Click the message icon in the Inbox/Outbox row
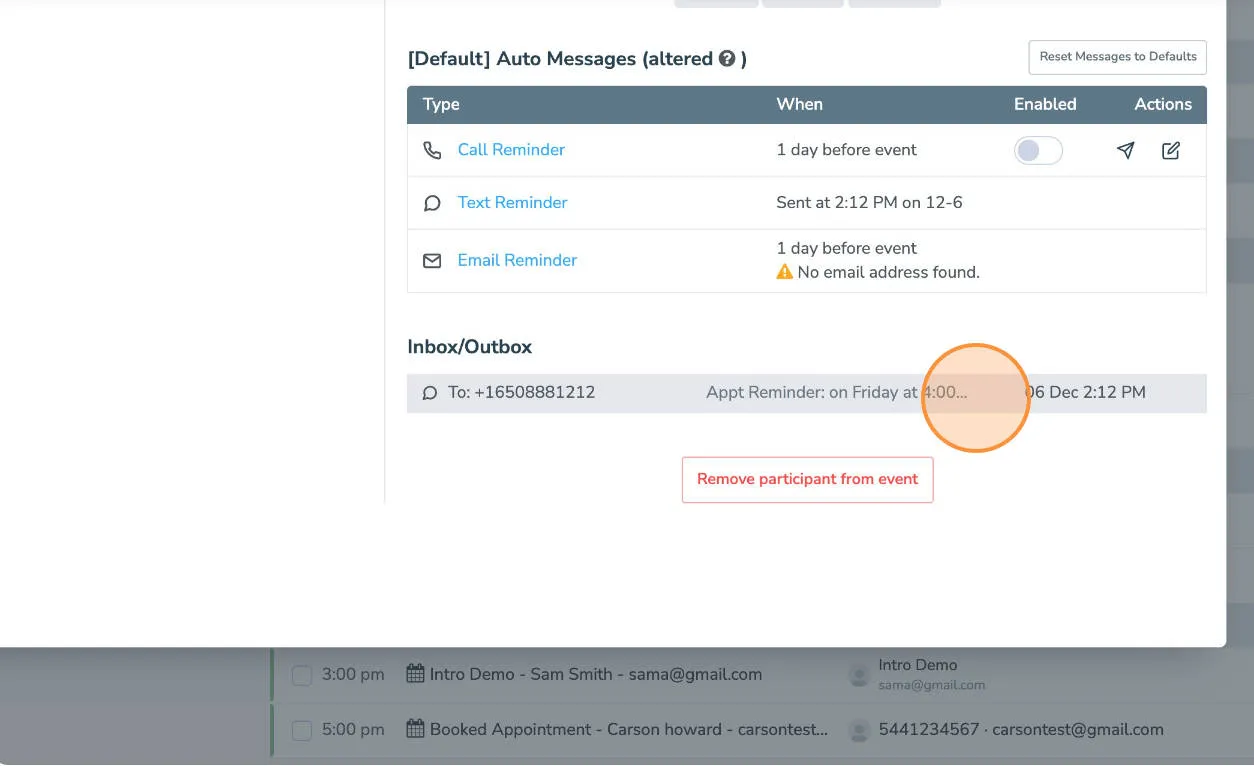This screenshot has height=766, width=1254. 431,392
